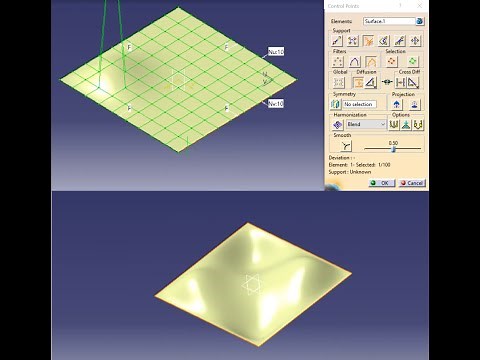The height and width of the screenshot is (360, 480).
Task: Click the 'Deviation : -' text
Action: coord(342,158)
